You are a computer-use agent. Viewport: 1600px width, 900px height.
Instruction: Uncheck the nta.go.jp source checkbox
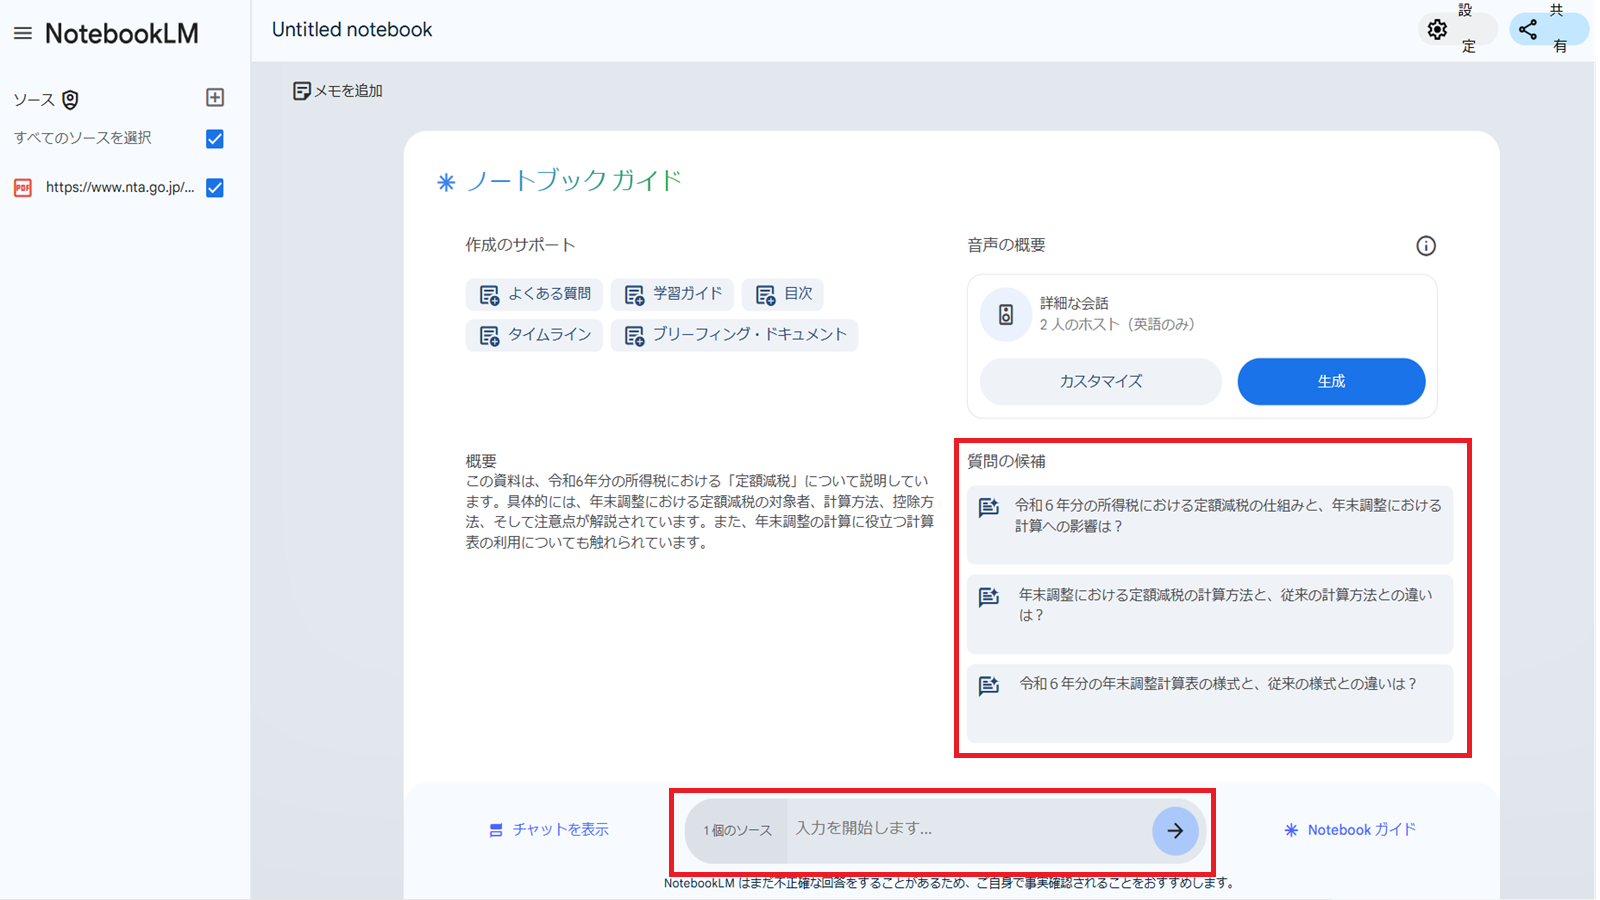[214, 187]
